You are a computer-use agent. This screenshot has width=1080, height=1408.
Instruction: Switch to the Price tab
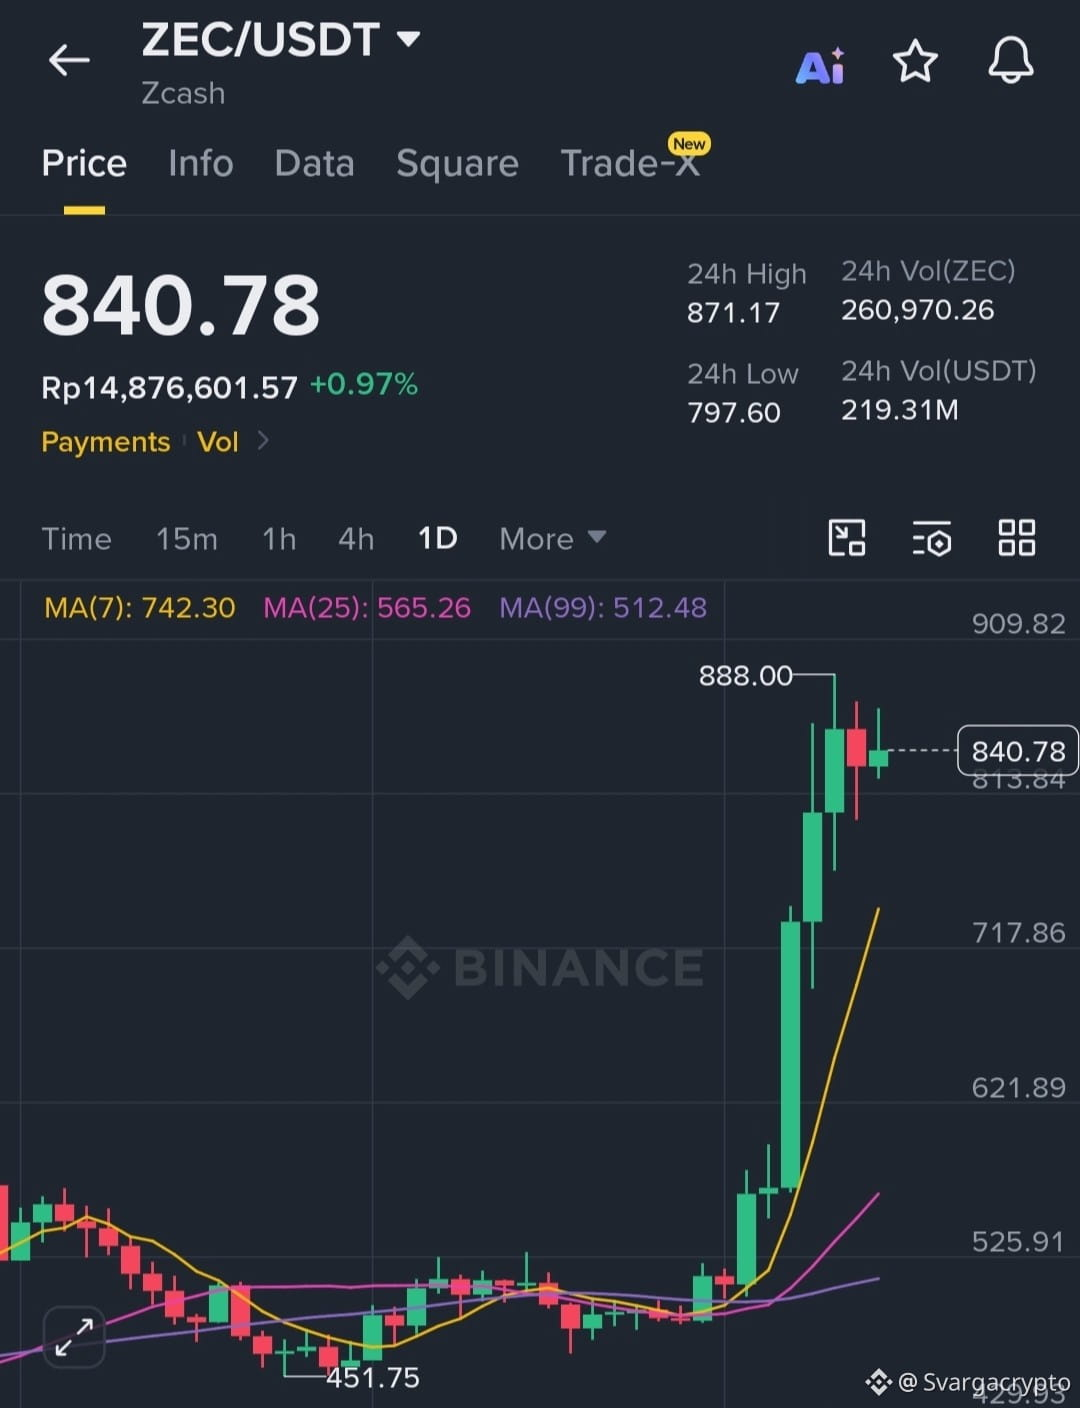[84, 163]
